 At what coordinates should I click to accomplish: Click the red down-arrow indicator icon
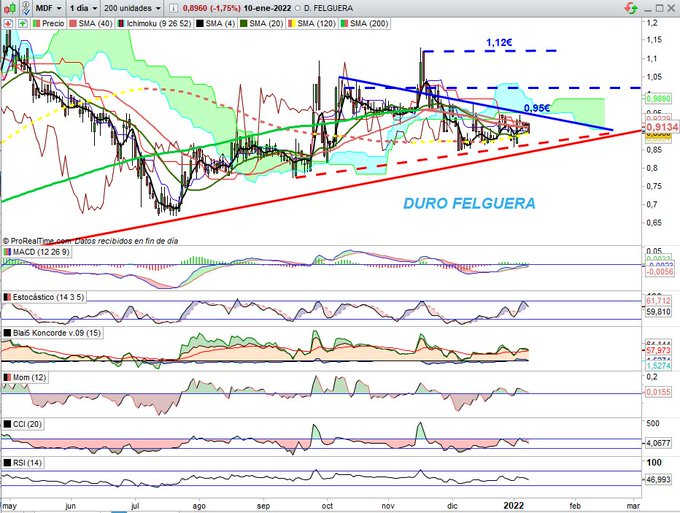point(8,23)
